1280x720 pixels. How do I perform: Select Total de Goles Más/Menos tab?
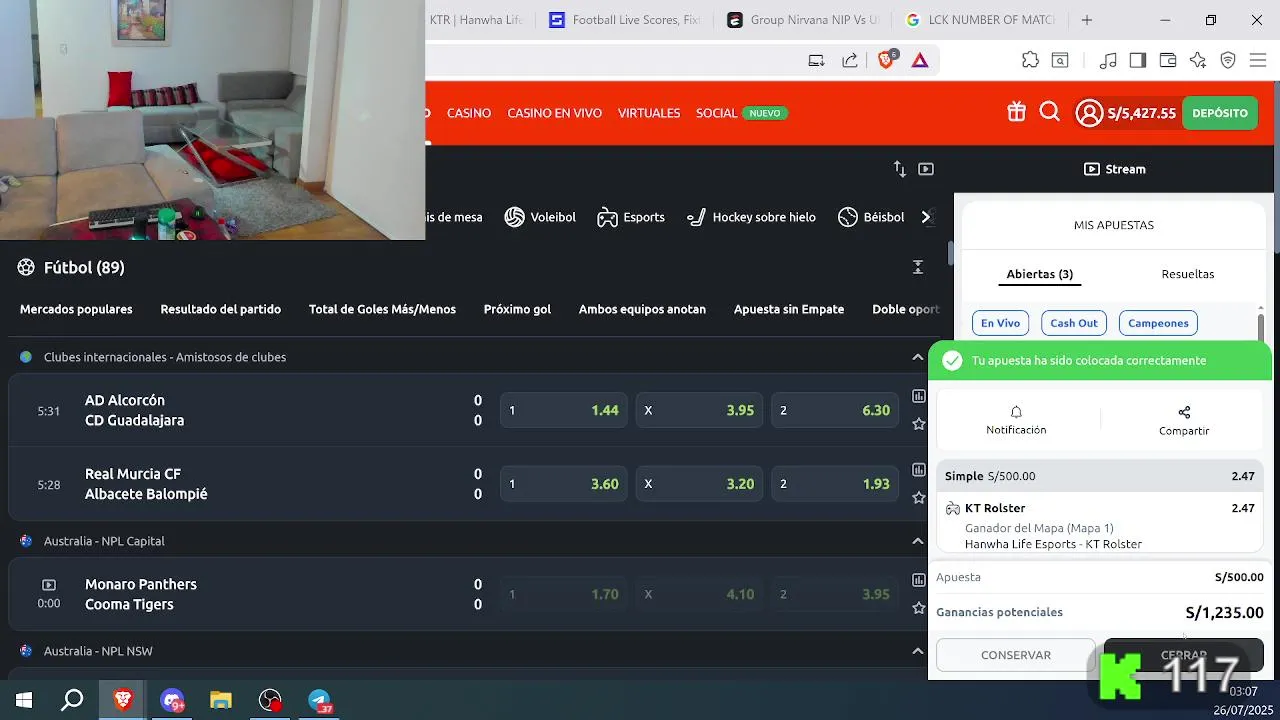click(x=382, y=309)
